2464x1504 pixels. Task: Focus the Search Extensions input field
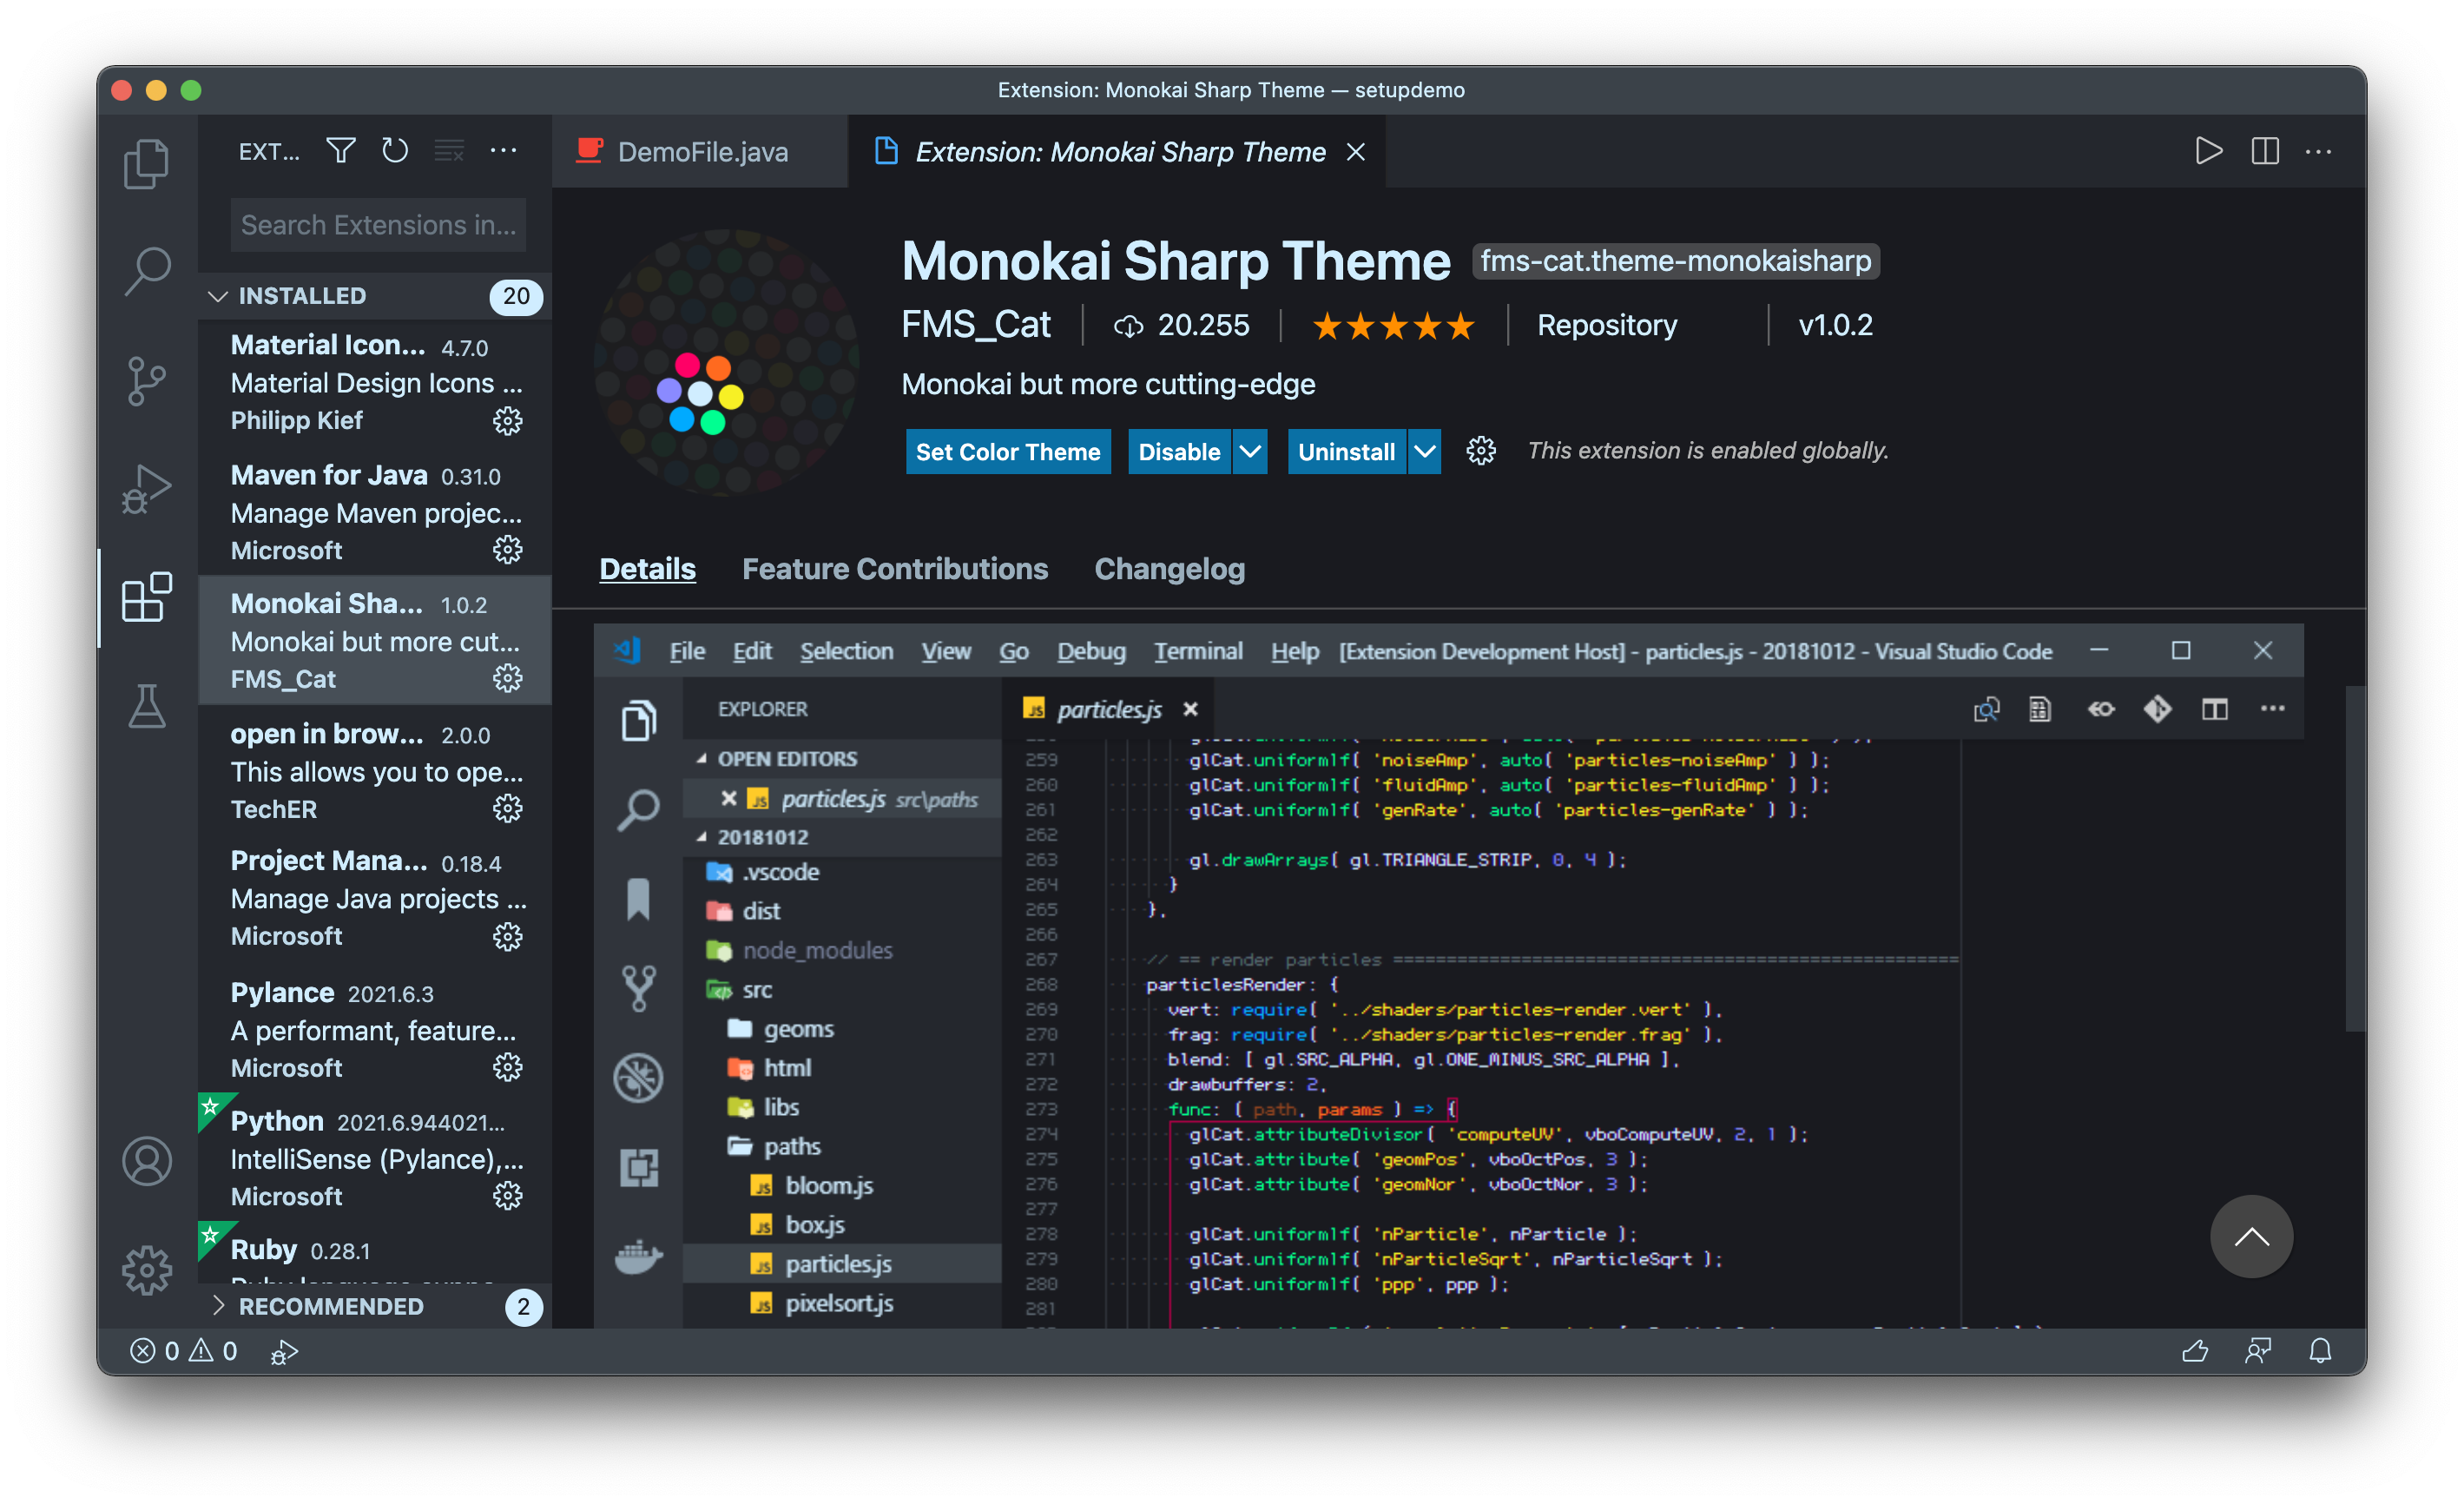point(378,225)
